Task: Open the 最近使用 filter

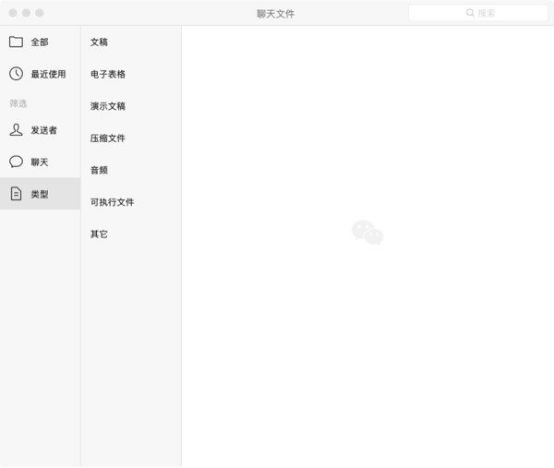Action: coord(40,73)
